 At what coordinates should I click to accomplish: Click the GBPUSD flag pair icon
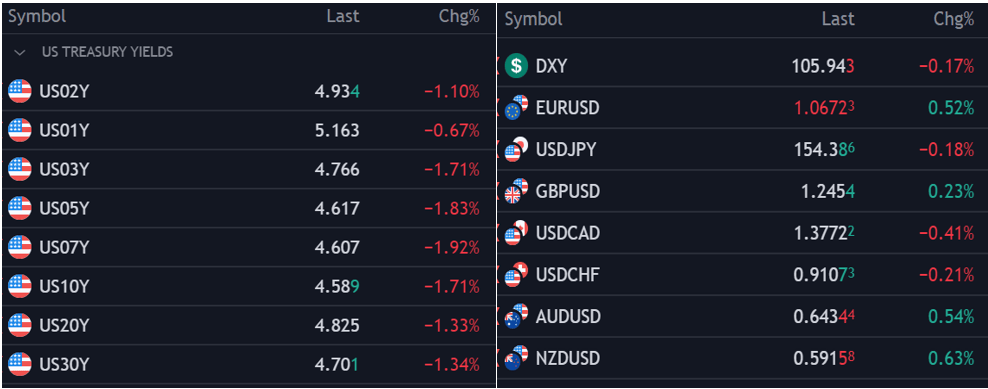(x=516, y=191)
